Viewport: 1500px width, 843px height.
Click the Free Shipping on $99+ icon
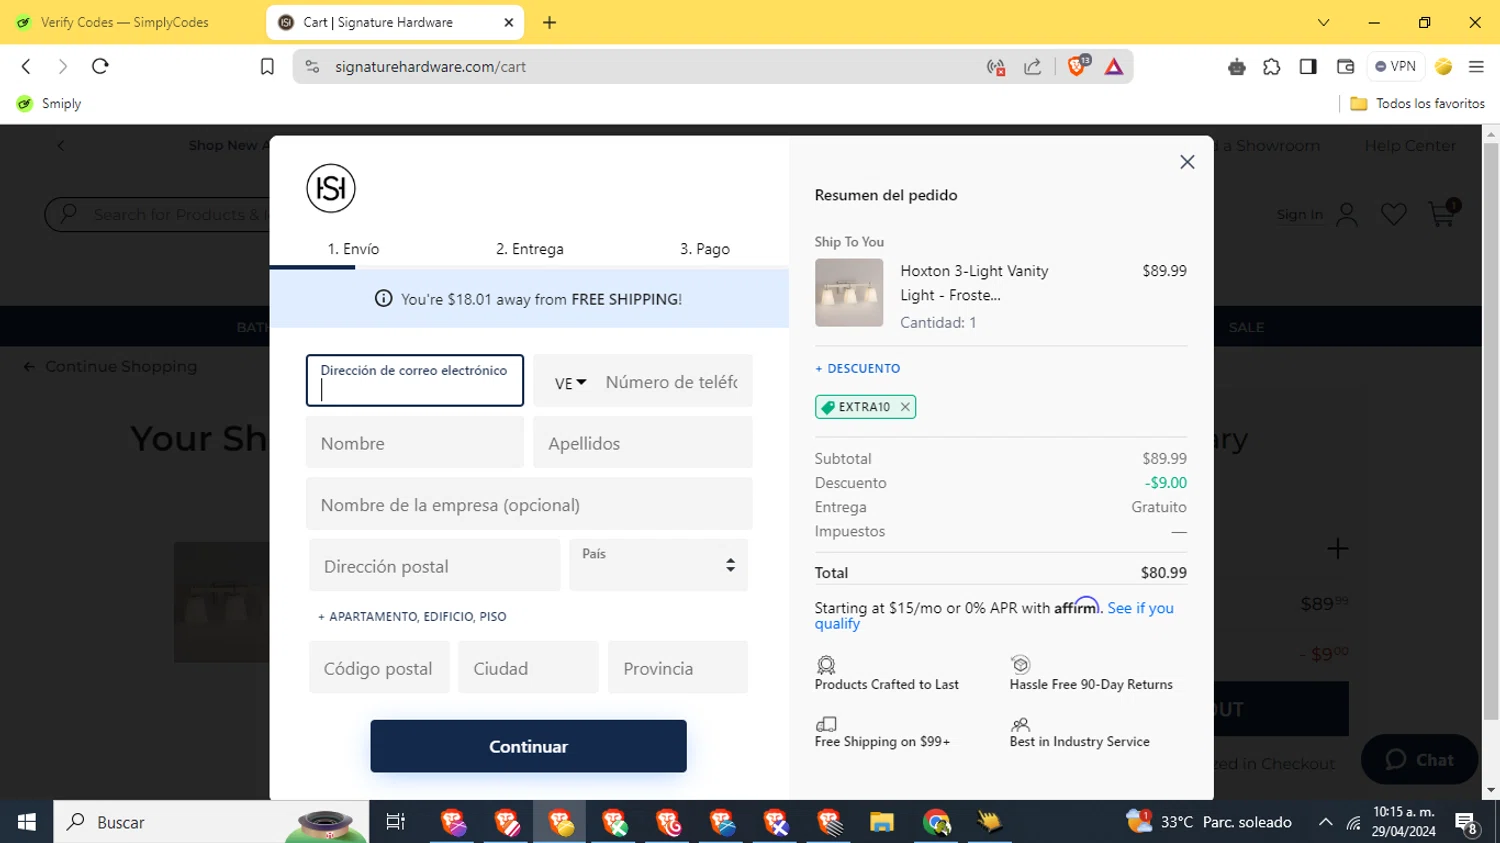[826, 724]
